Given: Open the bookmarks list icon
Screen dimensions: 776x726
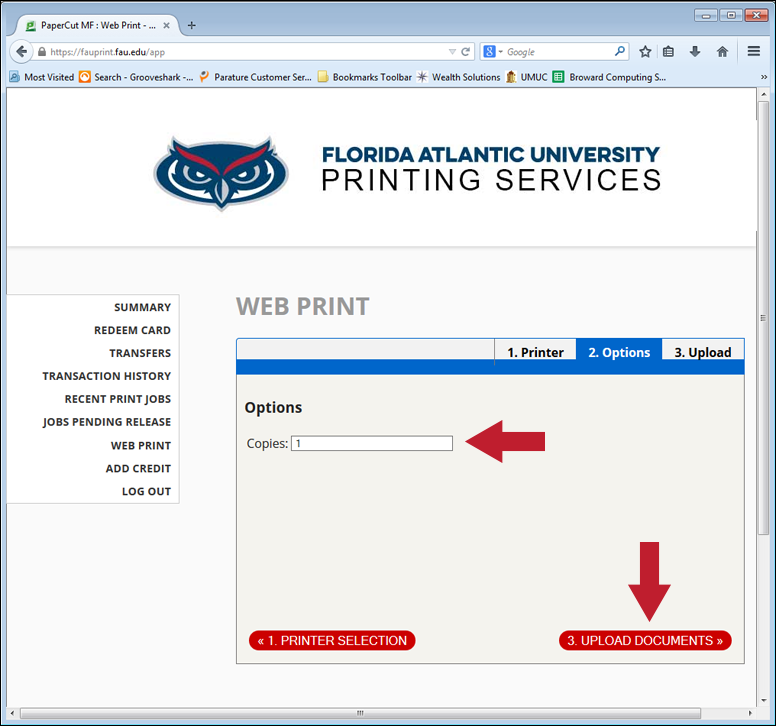Looking at the screenshot, I should [669, 52].
